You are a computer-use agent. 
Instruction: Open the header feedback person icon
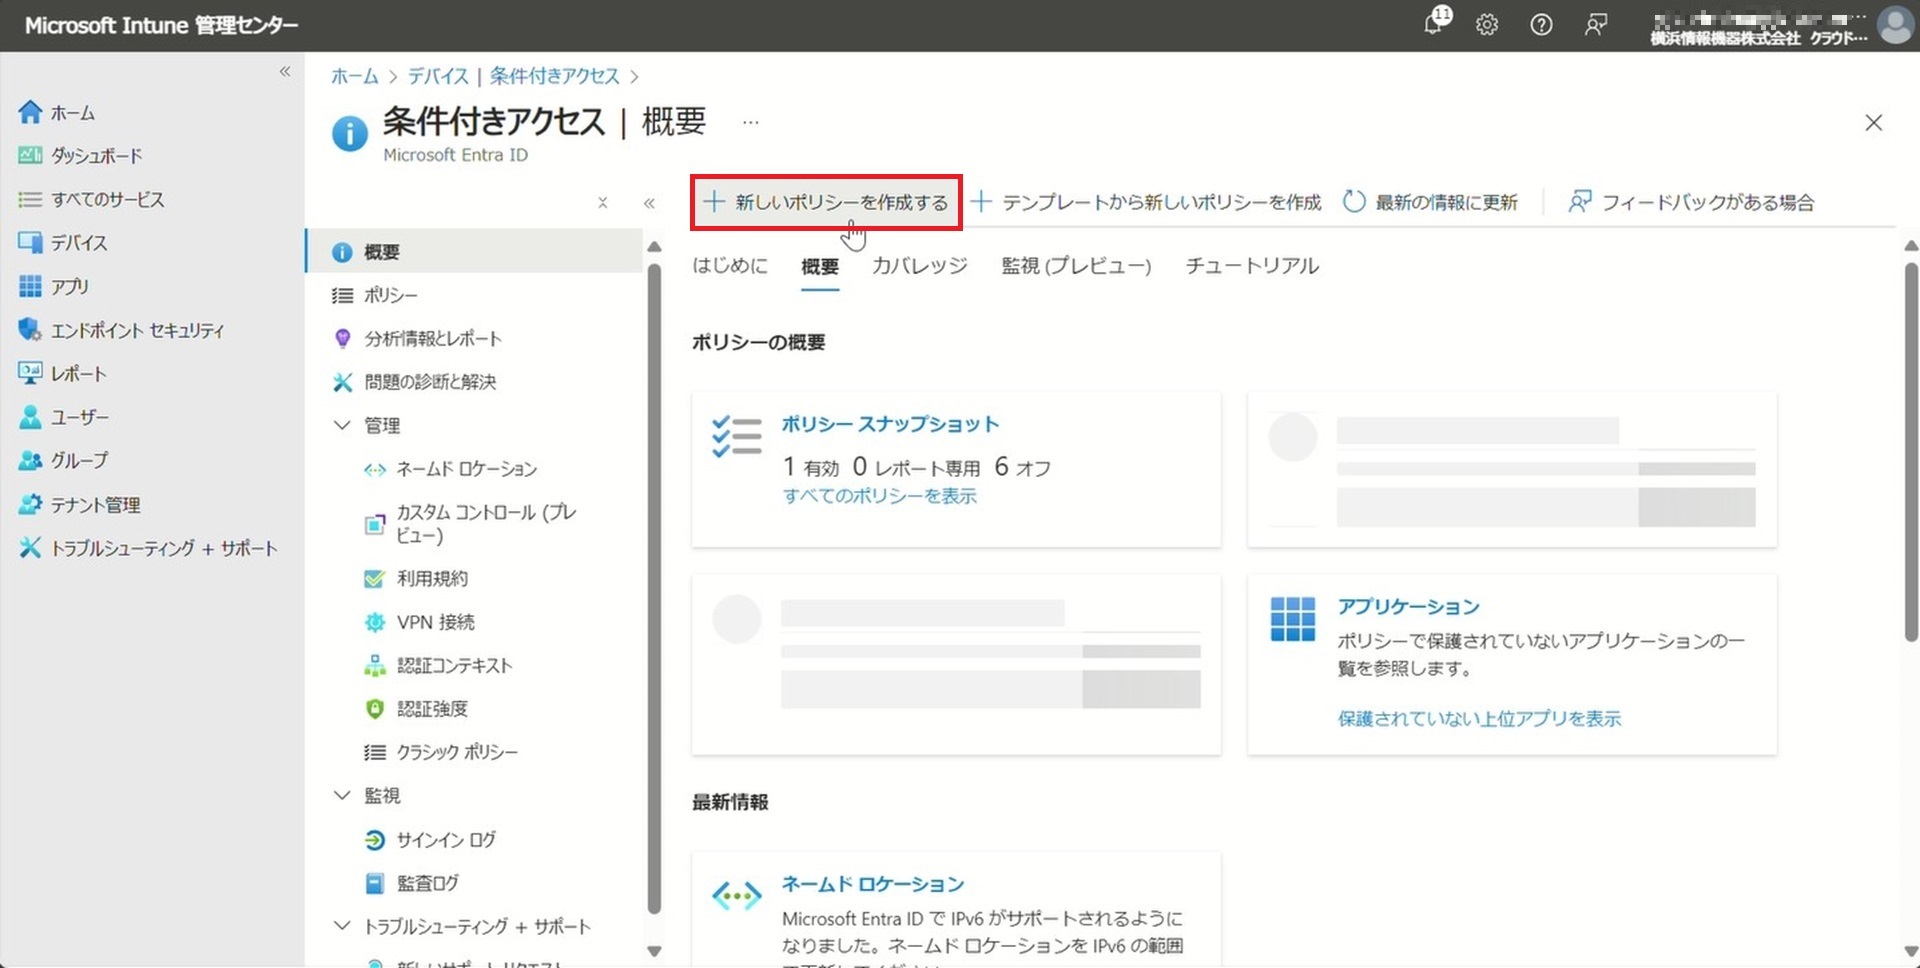pos(1596,25)
